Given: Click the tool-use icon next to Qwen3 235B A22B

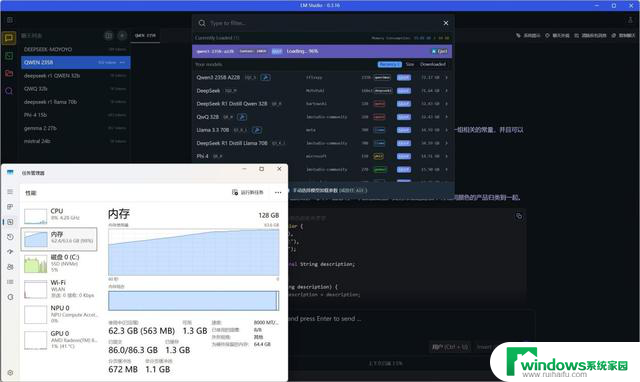Looking at the screenshot, I should click(265, 77).
